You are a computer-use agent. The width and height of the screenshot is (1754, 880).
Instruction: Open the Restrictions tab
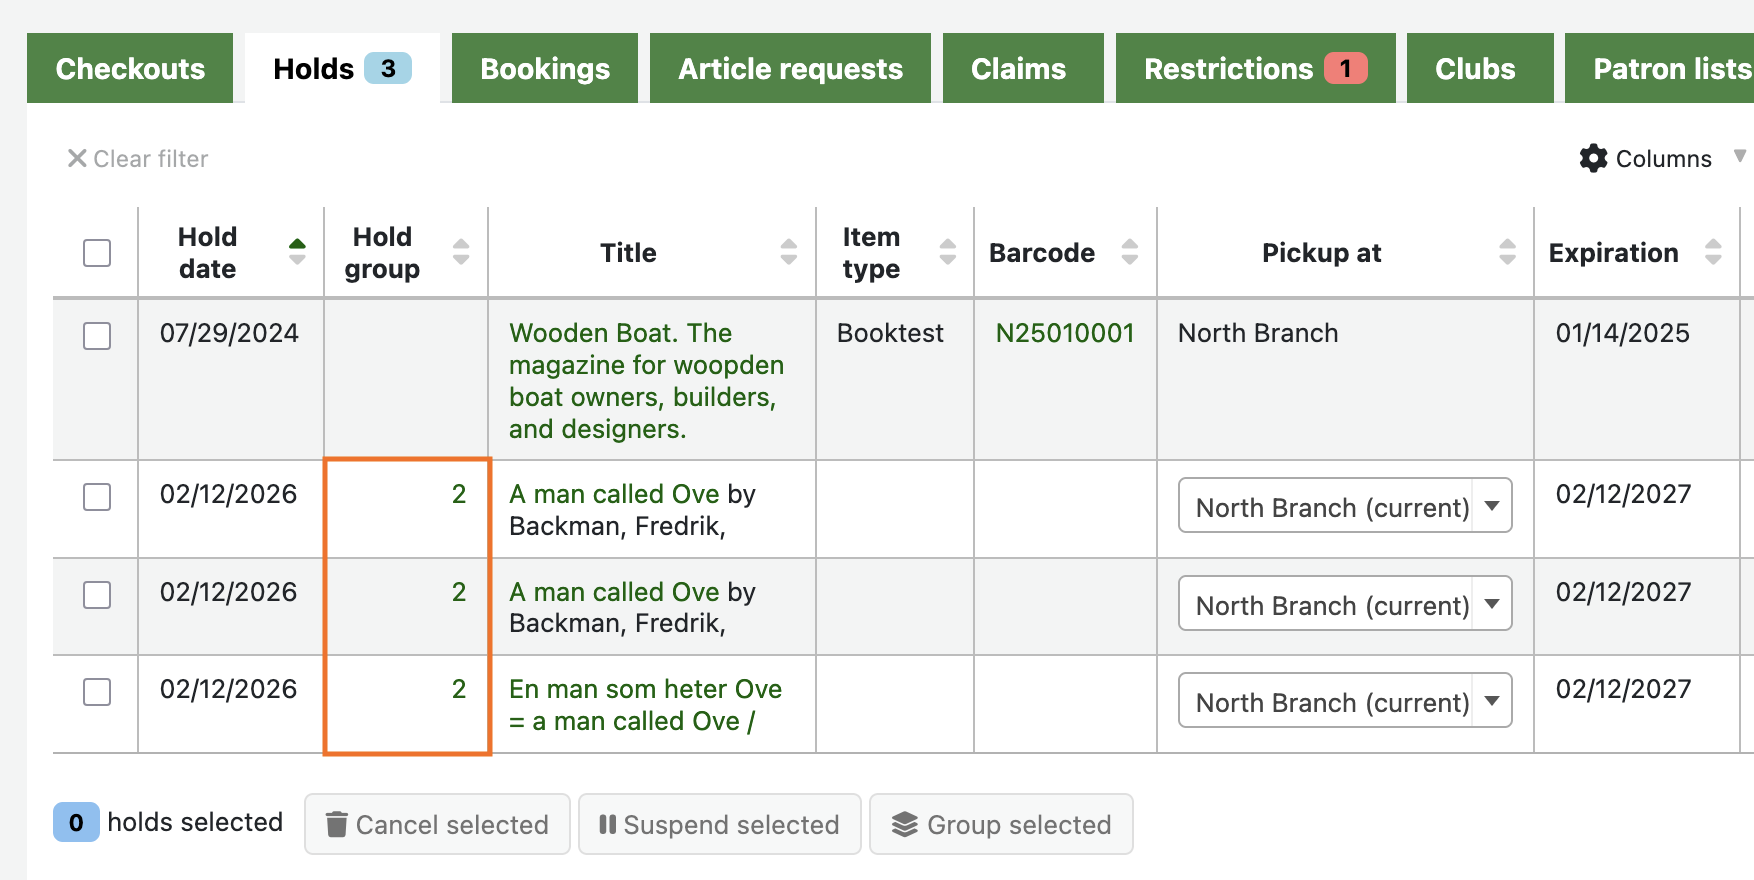pos(1254,68)
